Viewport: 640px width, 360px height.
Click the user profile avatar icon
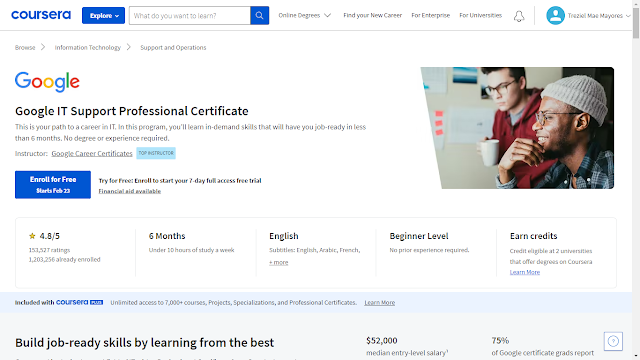(555, 16)
